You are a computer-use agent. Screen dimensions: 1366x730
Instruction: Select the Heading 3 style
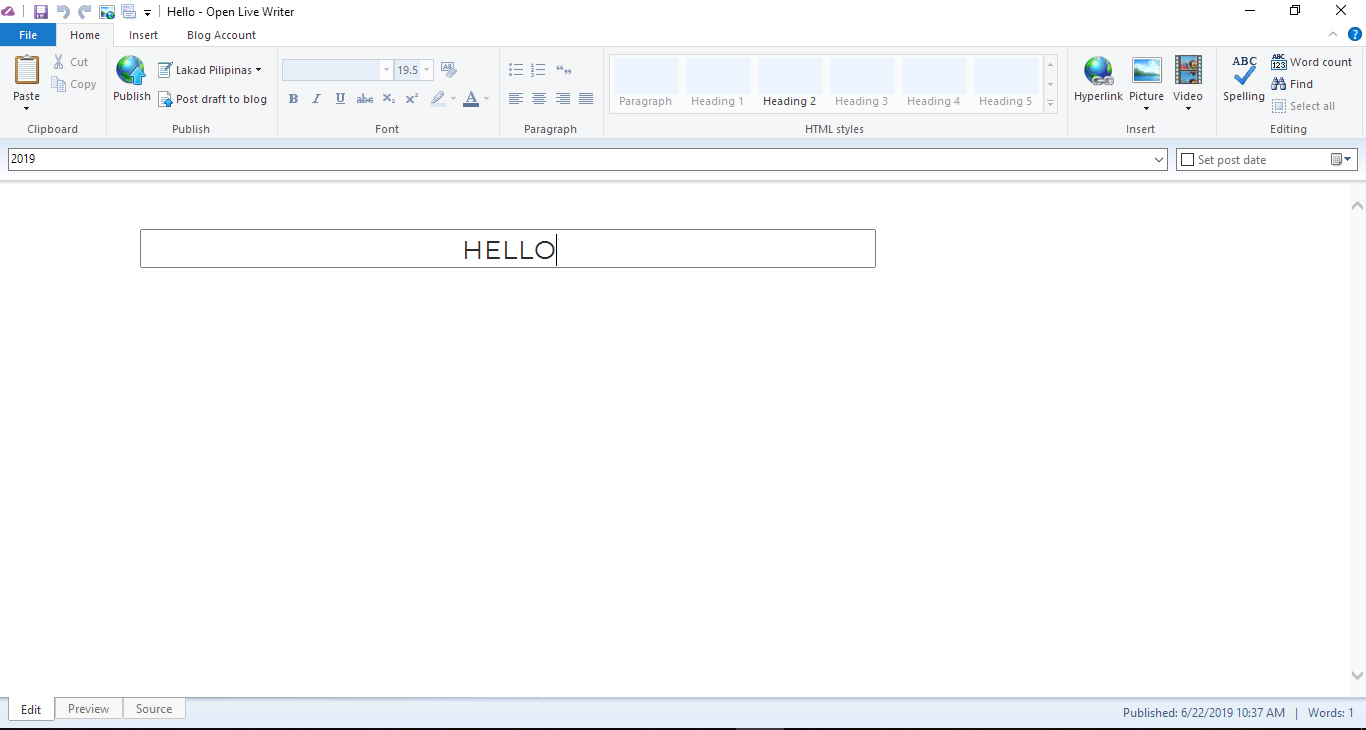click(862, 83)
